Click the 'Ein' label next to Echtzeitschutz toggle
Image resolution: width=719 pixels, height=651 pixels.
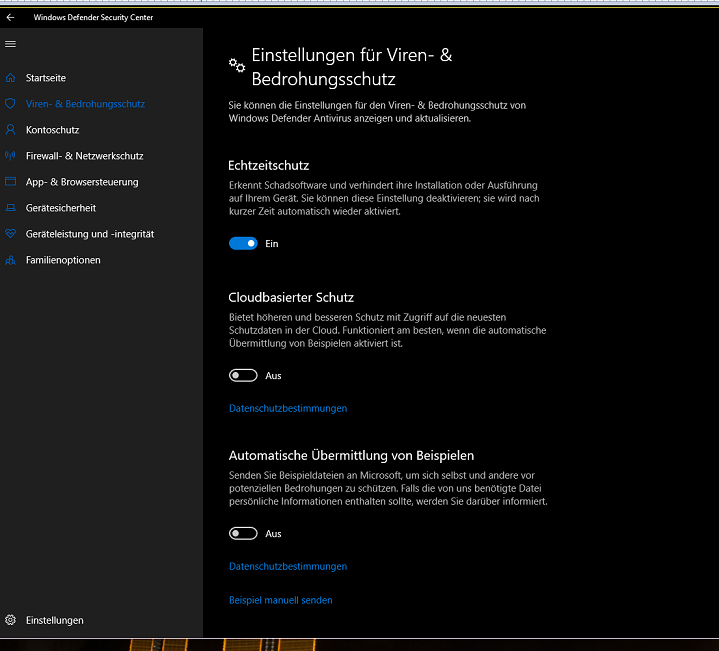pyautogui.click(x=272, y=244)
